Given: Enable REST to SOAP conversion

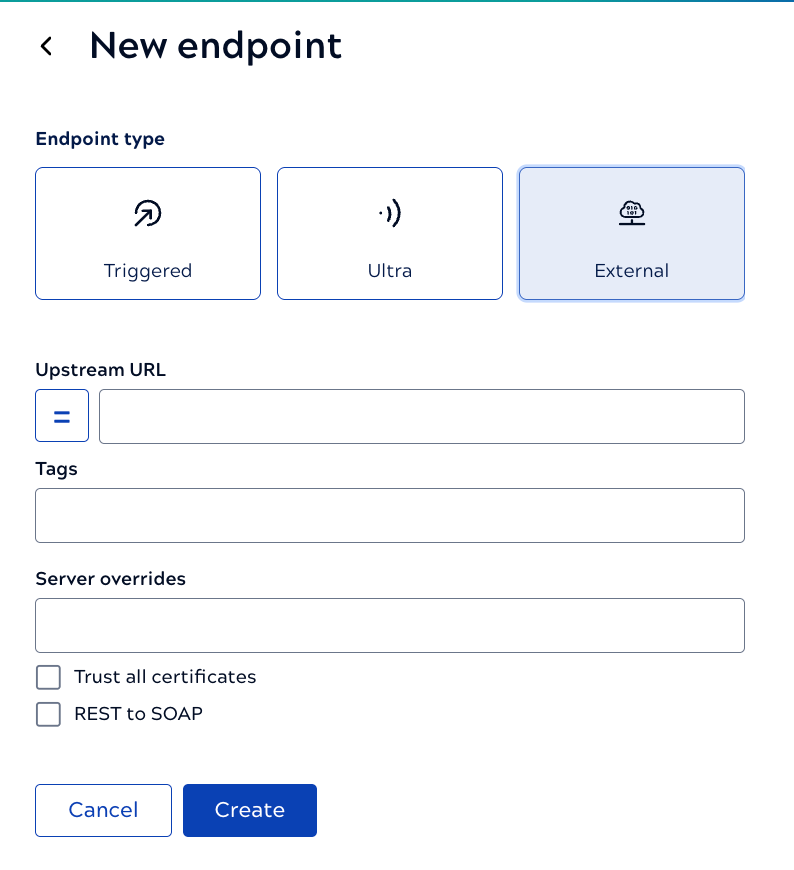Looking at the screenshot, I should tap(48, 714).
